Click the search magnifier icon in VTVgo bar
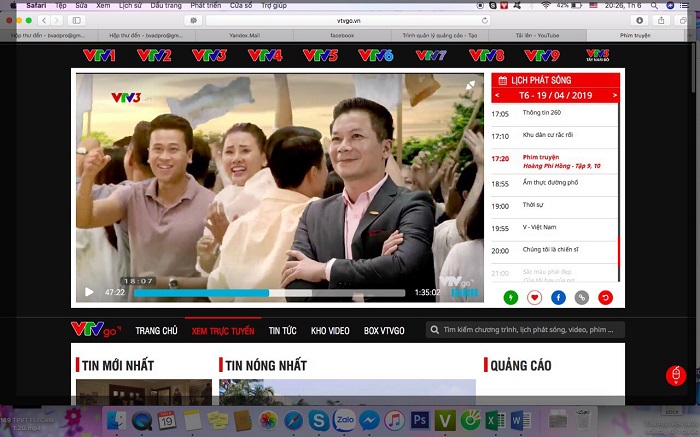The image size is (700, 437). coord(434,330)
